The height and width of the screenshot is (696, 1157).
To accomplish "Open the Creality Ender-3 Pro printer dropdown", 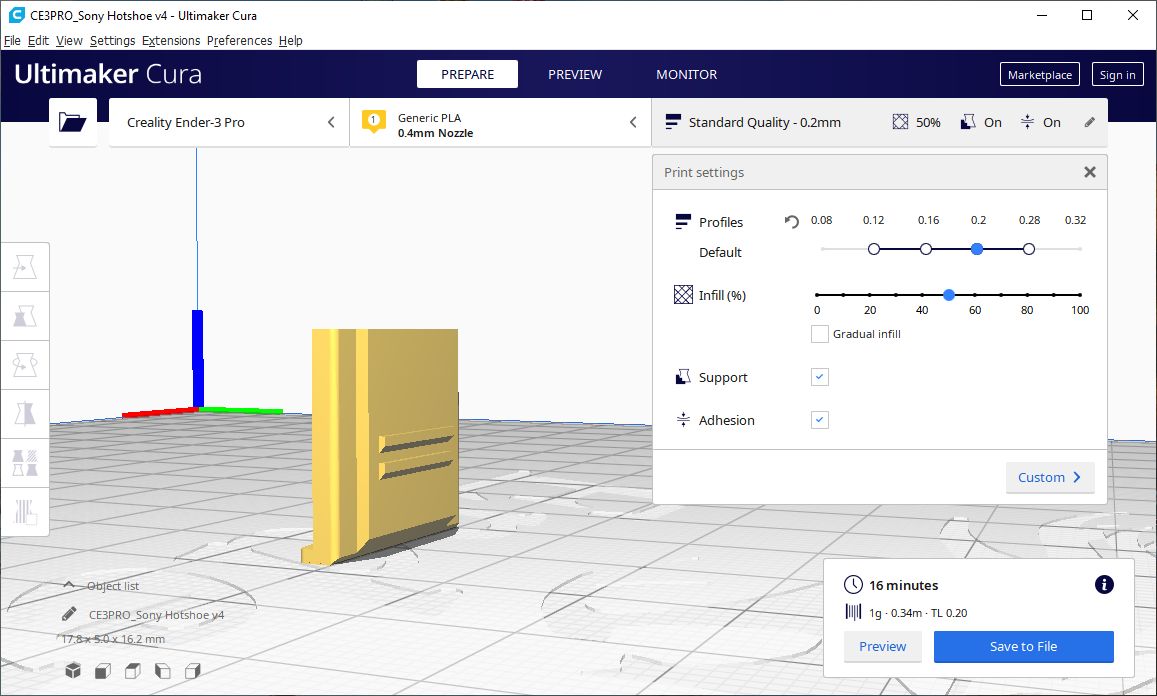I will pos(229,123).
